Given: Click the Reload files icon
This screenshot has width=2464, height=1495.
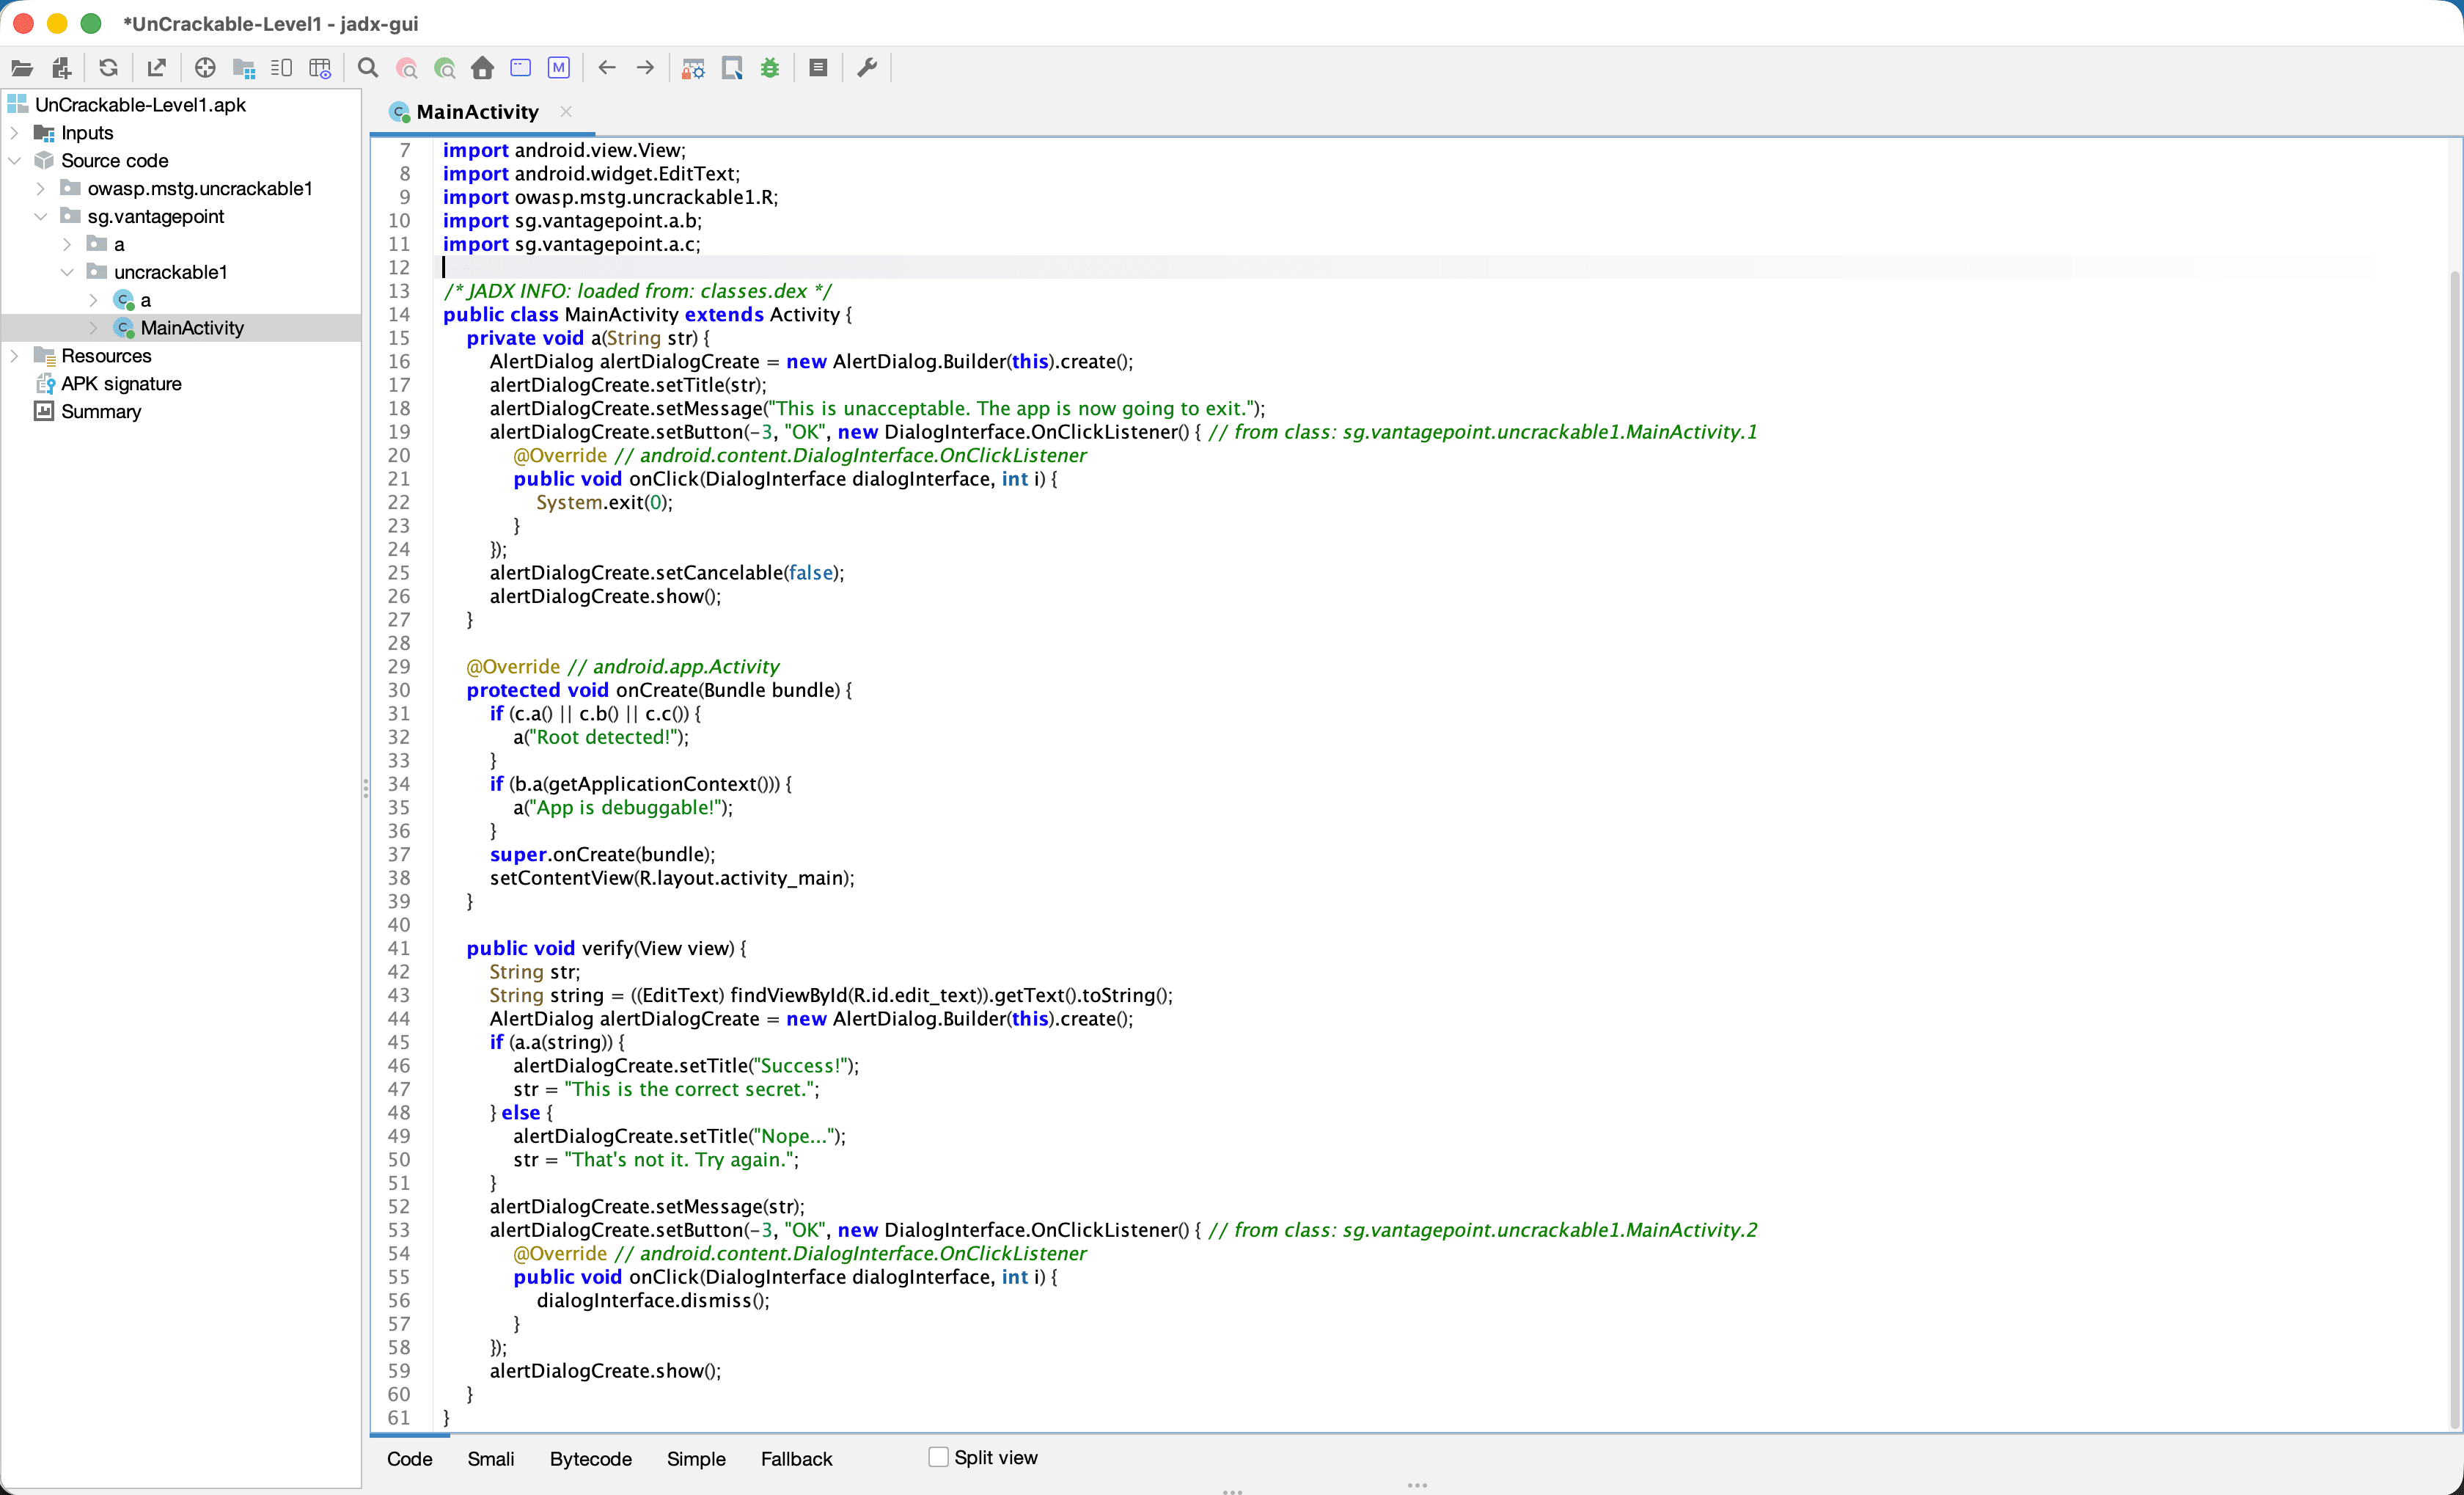Looking at the screenshot, I should point(109,68).
